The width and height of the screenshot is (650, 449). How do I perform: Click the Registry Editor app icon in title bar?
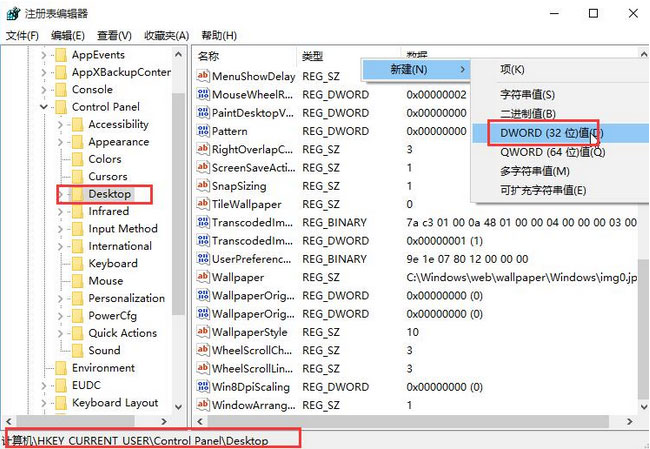[11, 13]
